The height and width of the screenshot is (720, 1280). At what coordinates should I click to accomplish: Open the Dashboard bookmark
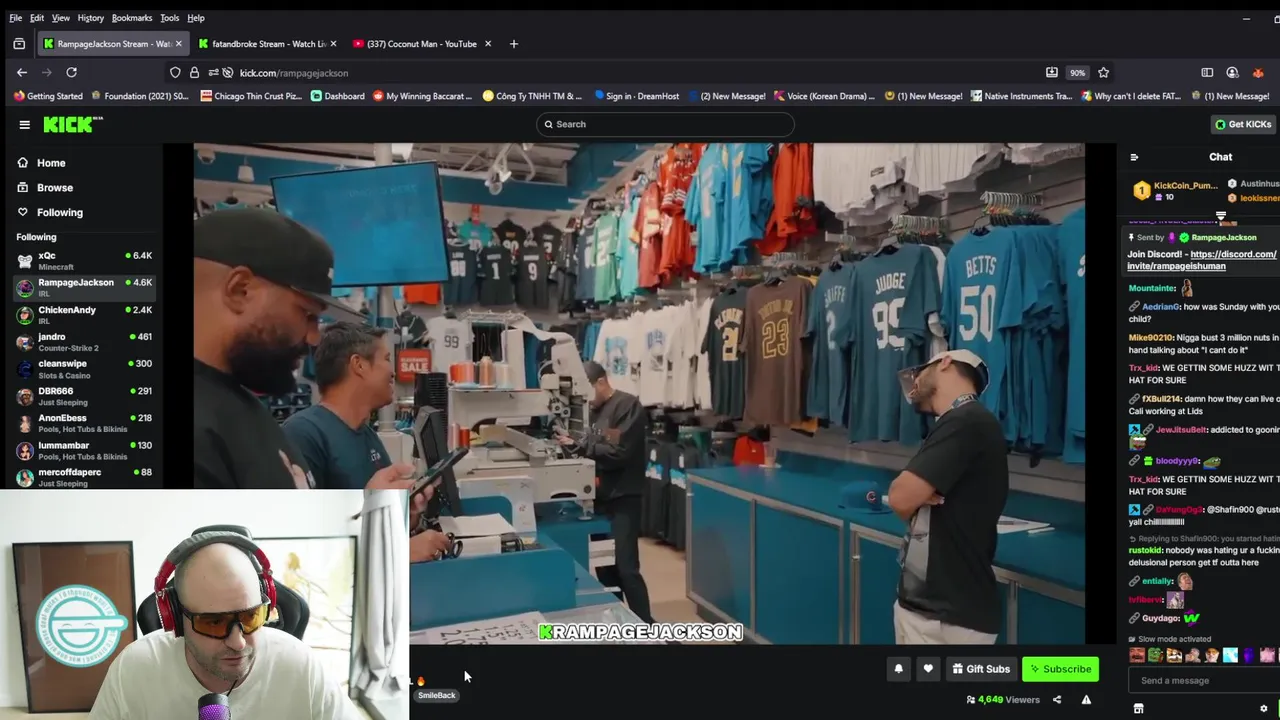click(x=337, y=96)
